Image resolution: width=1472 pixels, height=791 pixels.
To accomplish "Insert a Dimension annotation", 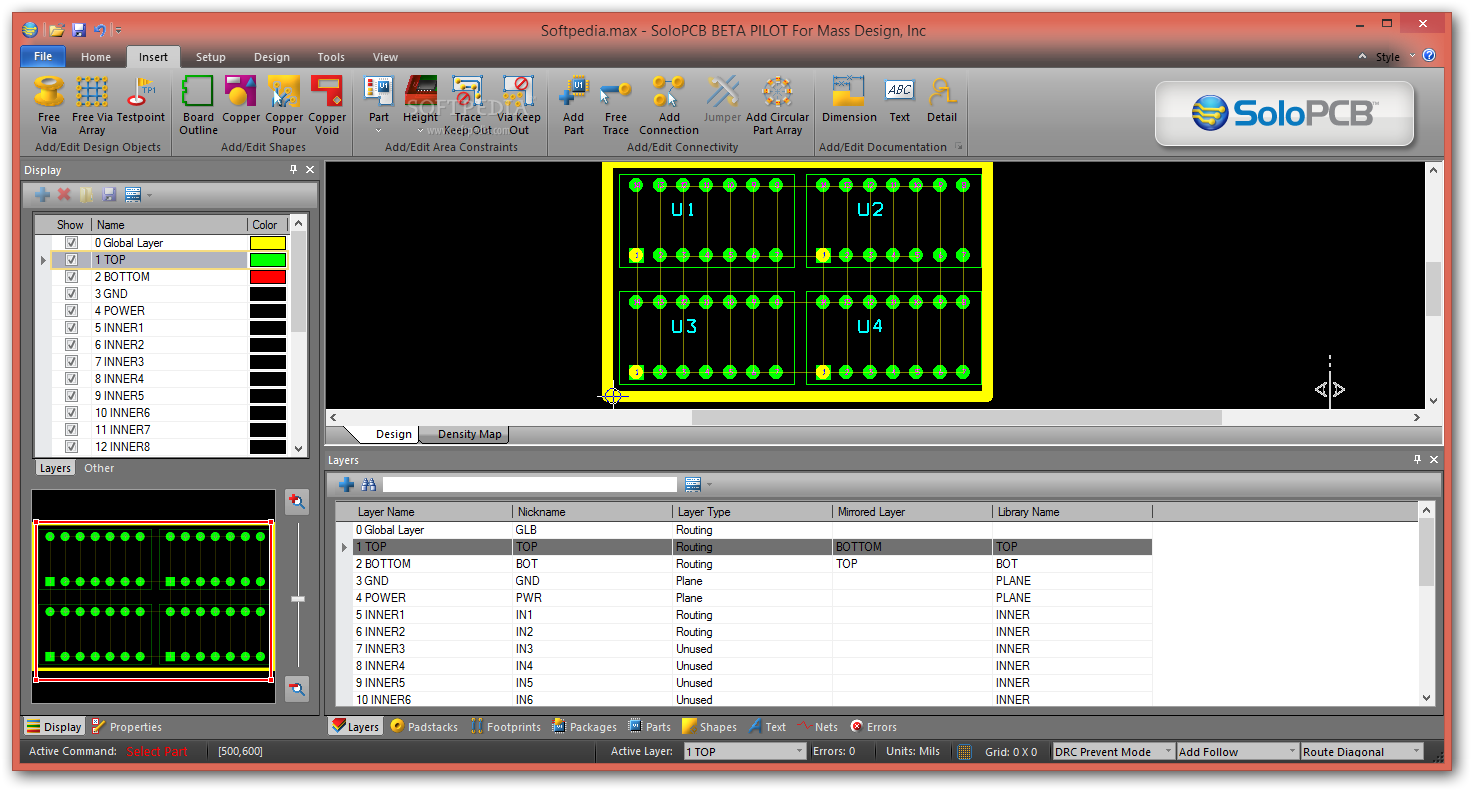I will [849, 98].
